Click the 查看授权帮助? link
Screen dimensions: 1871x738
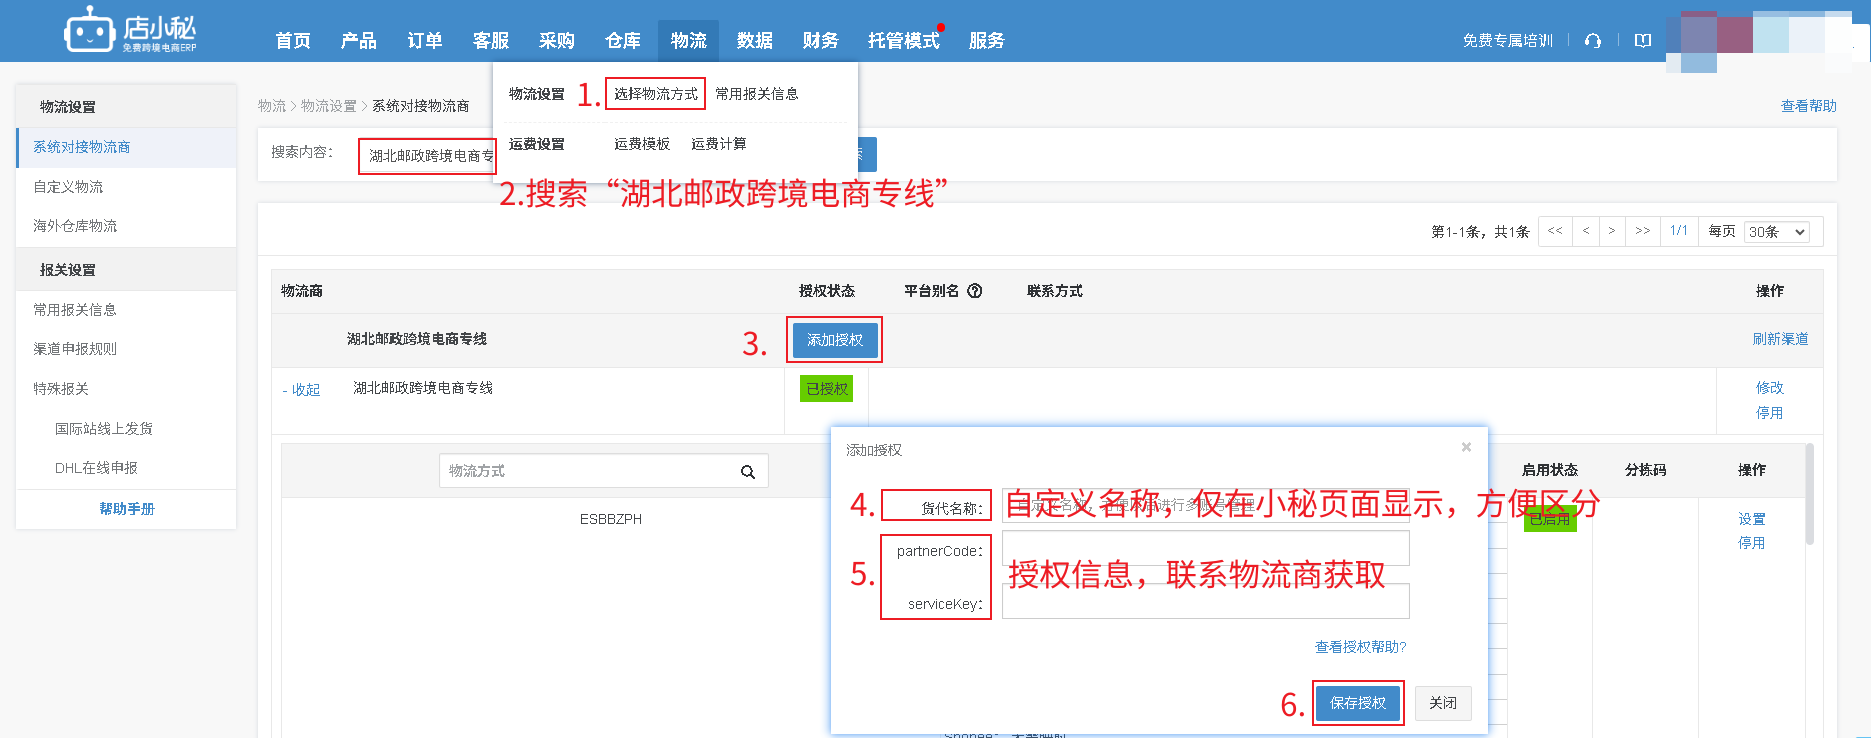click(x=1360, y=647)
